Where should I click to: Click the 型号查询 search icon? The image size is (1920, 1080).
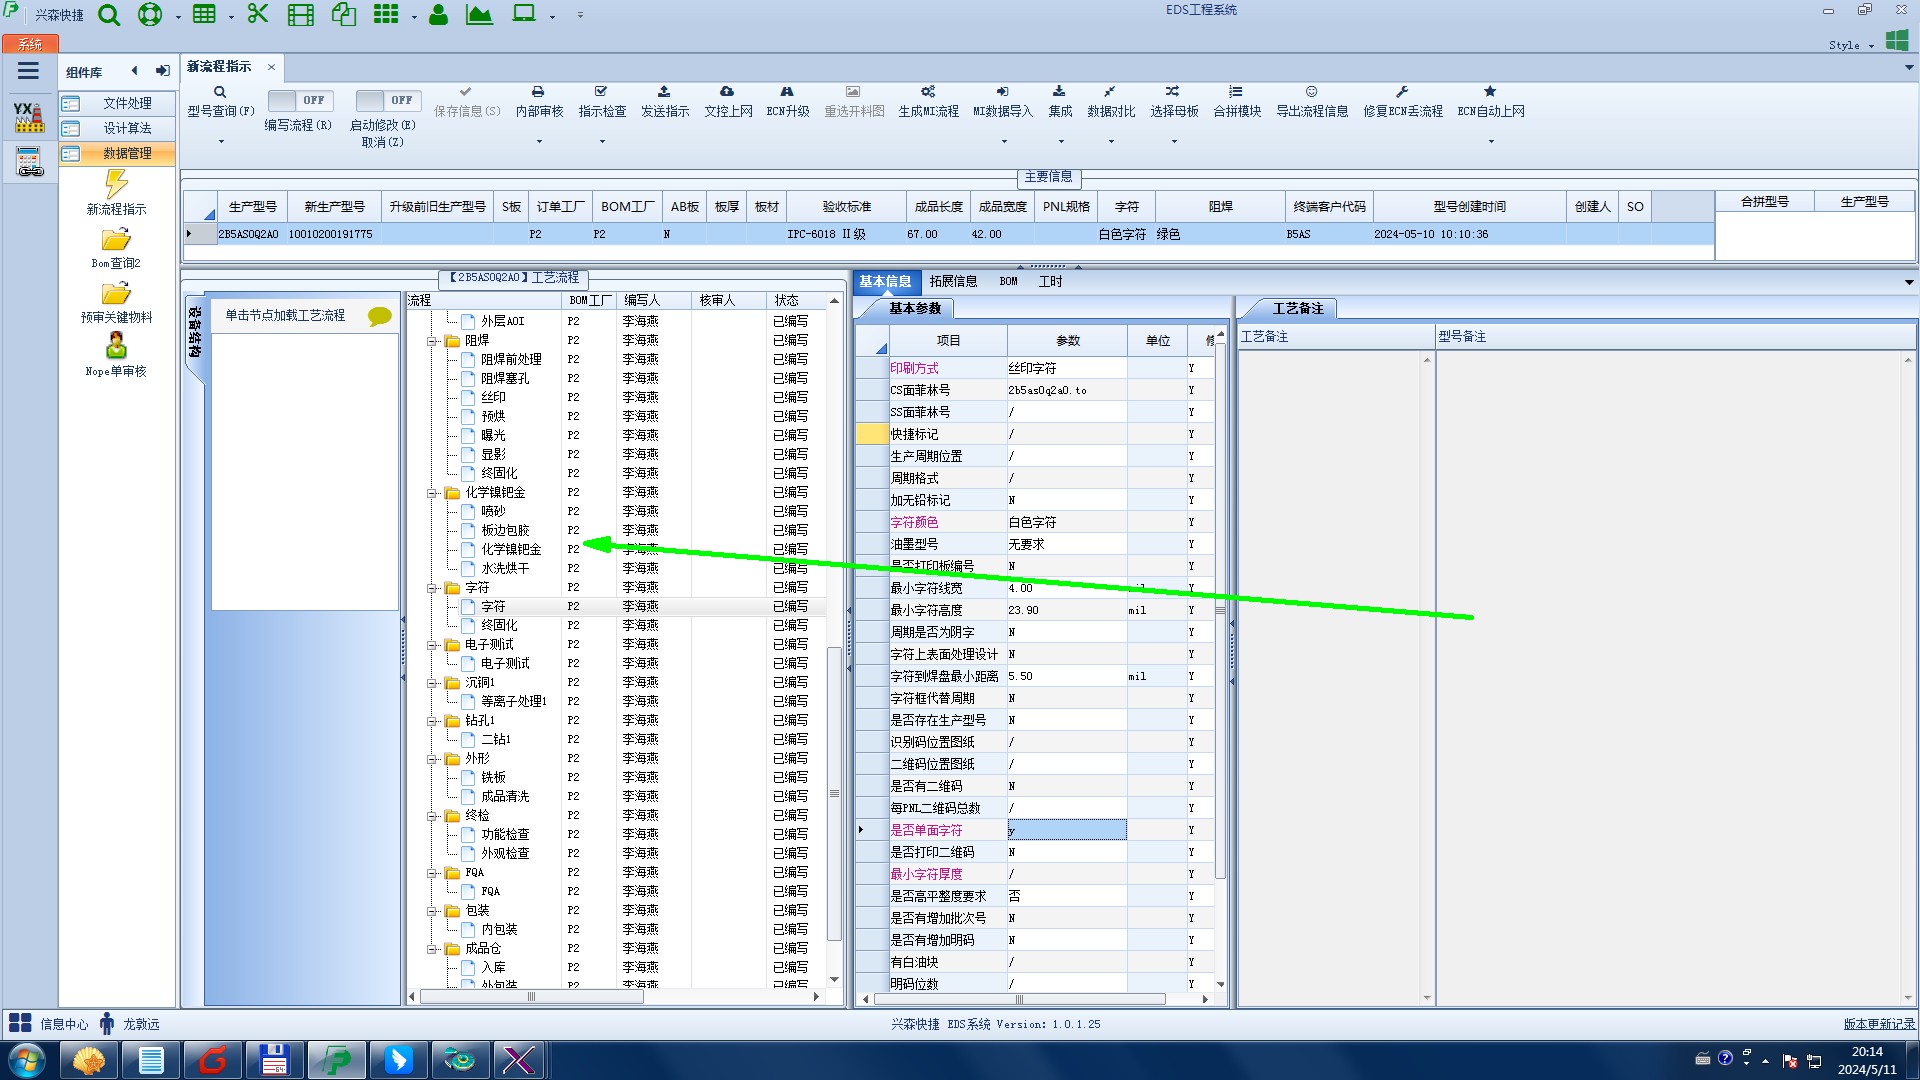(x=220, y=92)
